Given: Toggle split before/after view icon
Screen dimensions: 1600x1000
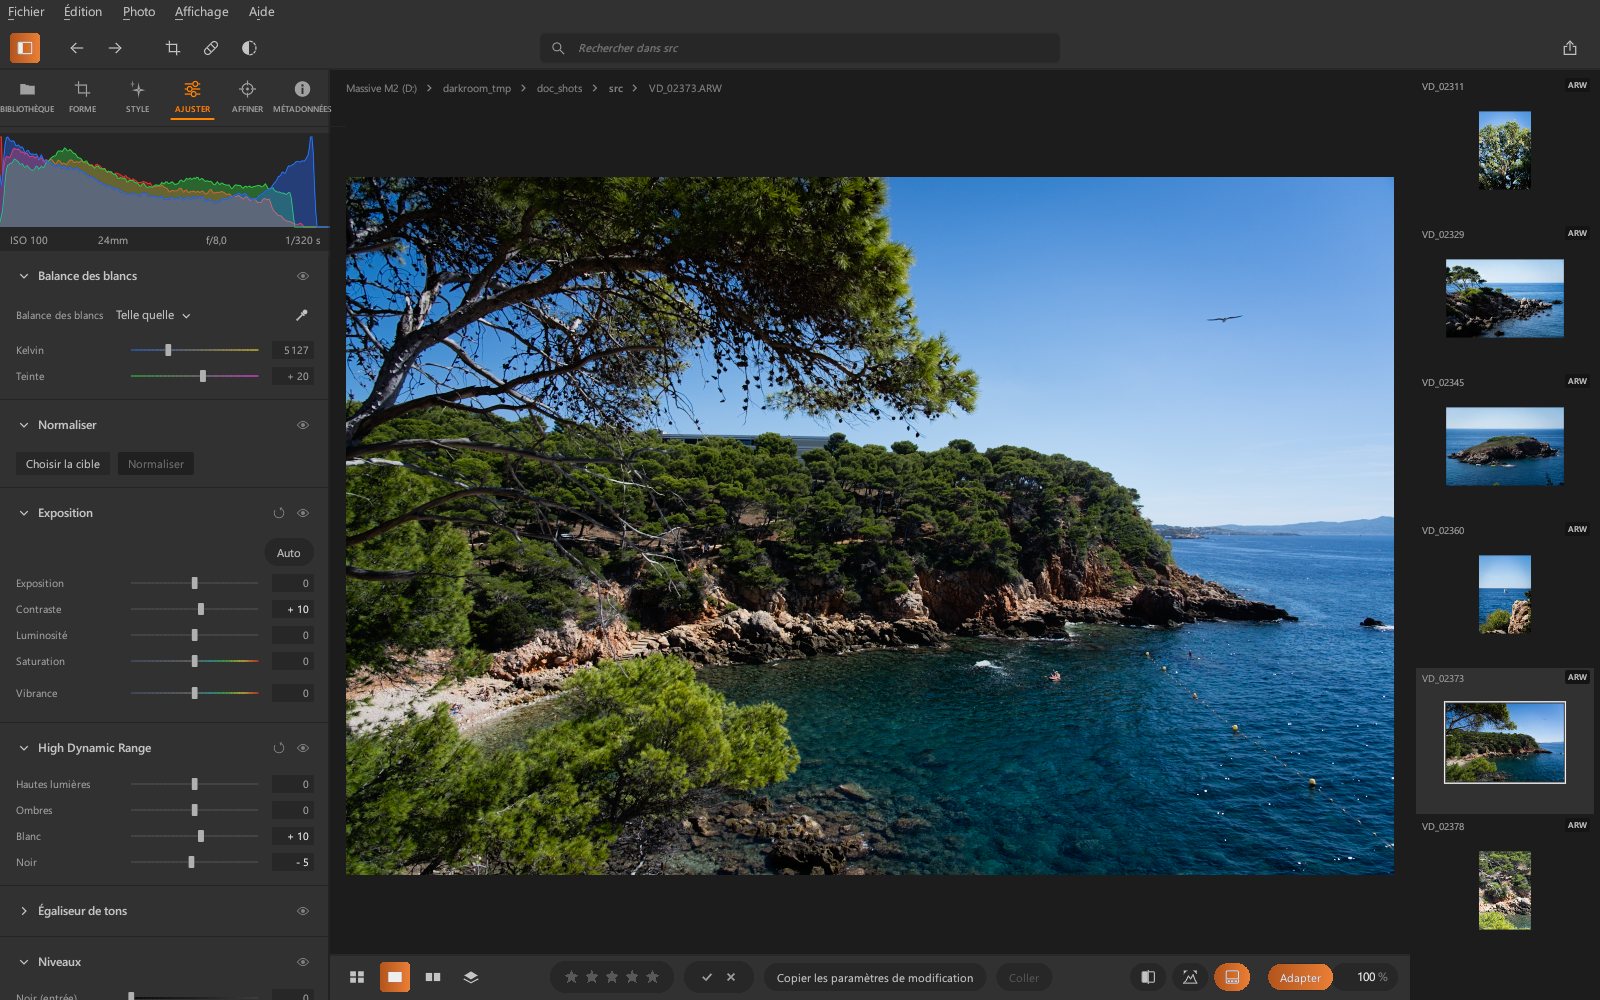Looking at the screenshot, I should coord(1148,977).
